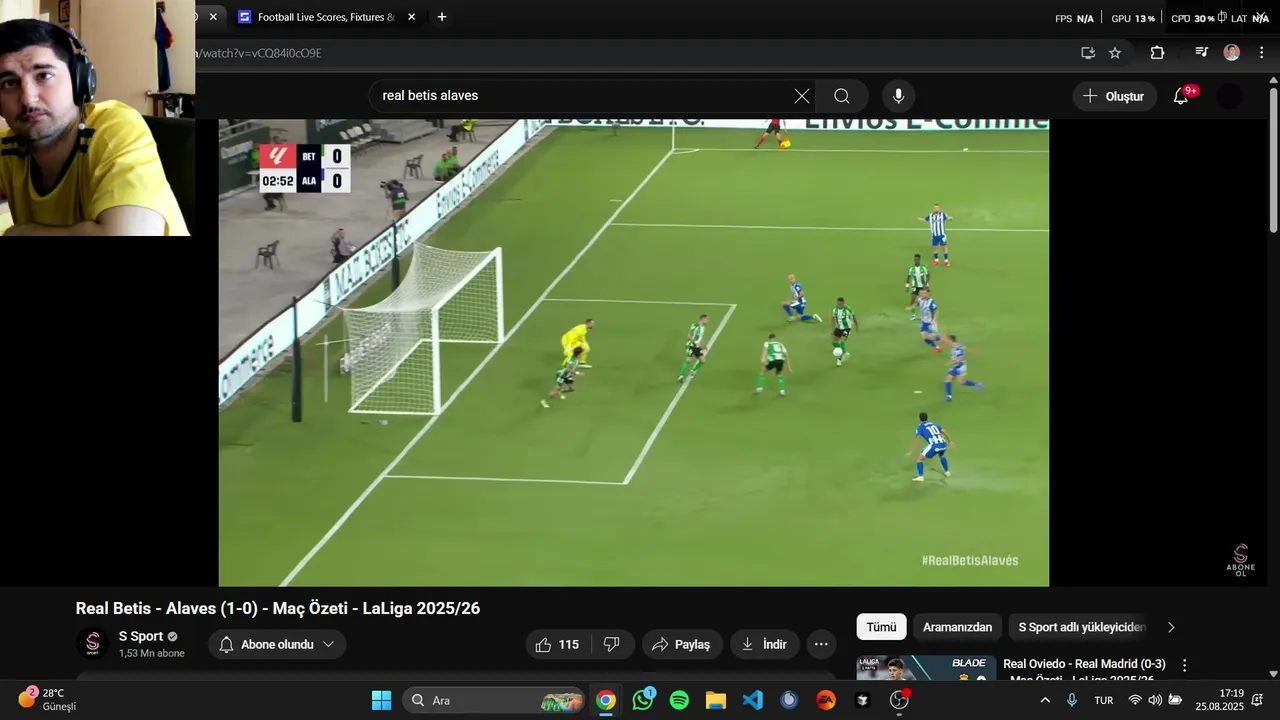Switch TUR keyboard language
Screen dimensions: 1280x720
(x=1104, y=700)
